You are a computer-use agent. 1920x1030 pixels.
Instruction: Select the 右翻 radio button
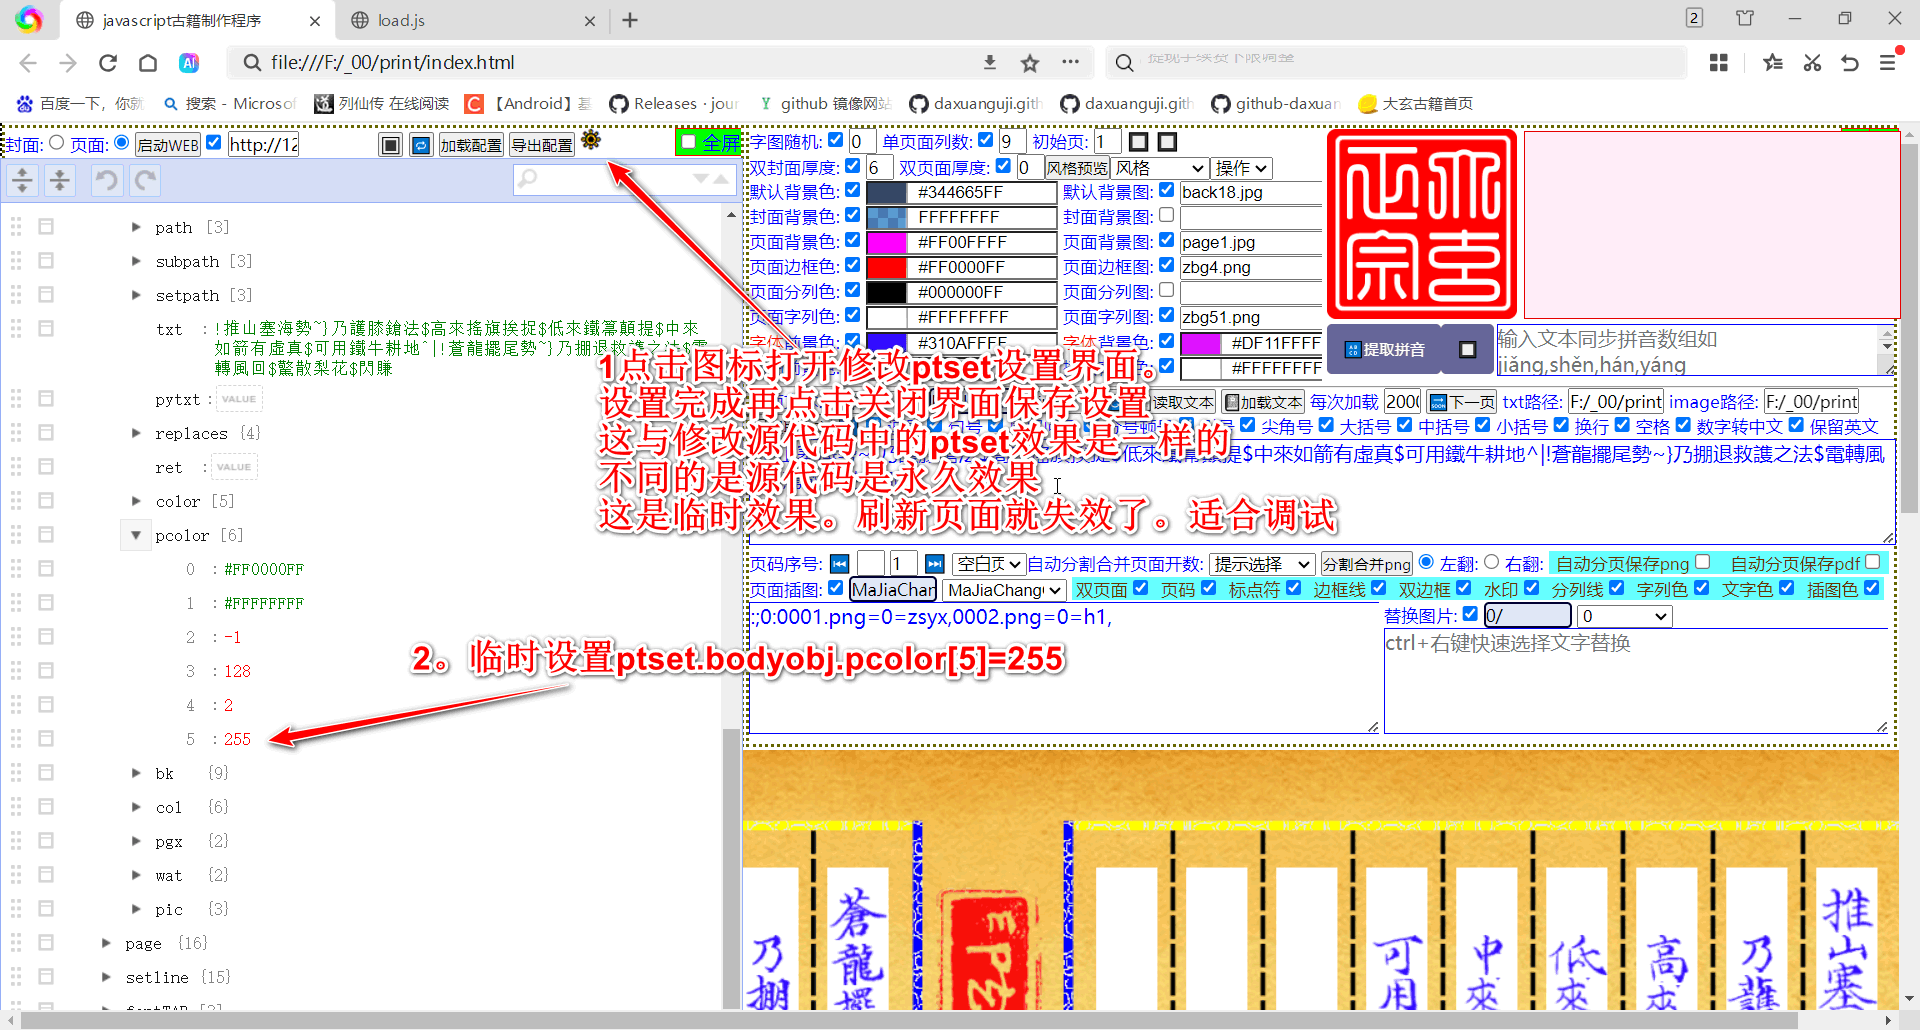[x=1493, y=562]
